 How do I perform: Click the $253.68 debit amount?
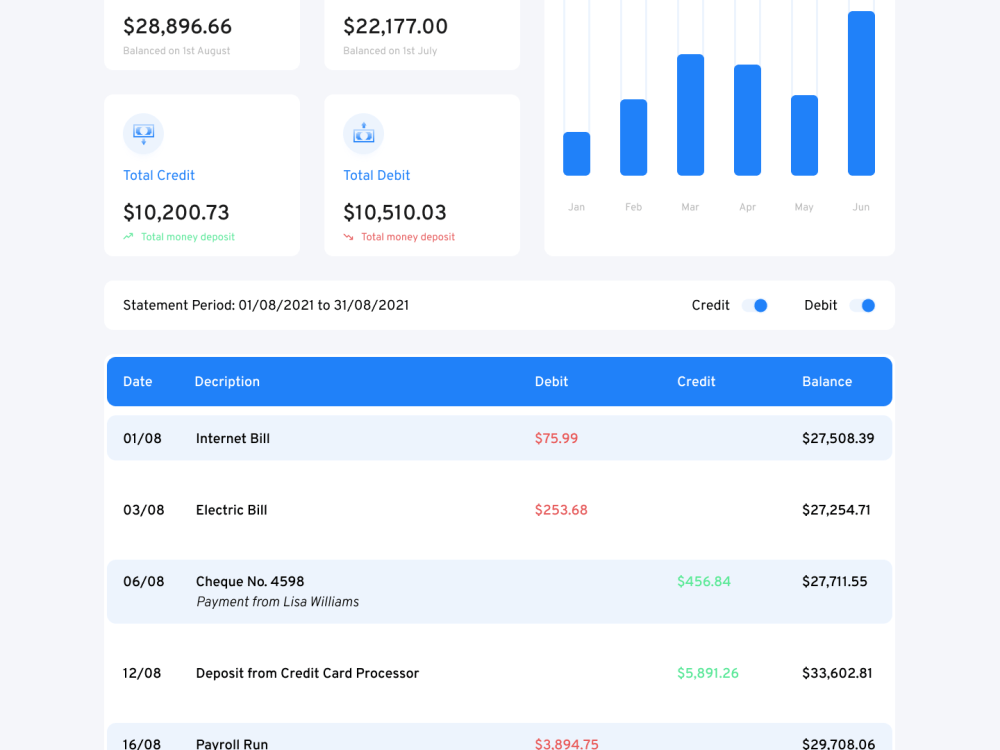coord(561,510)
